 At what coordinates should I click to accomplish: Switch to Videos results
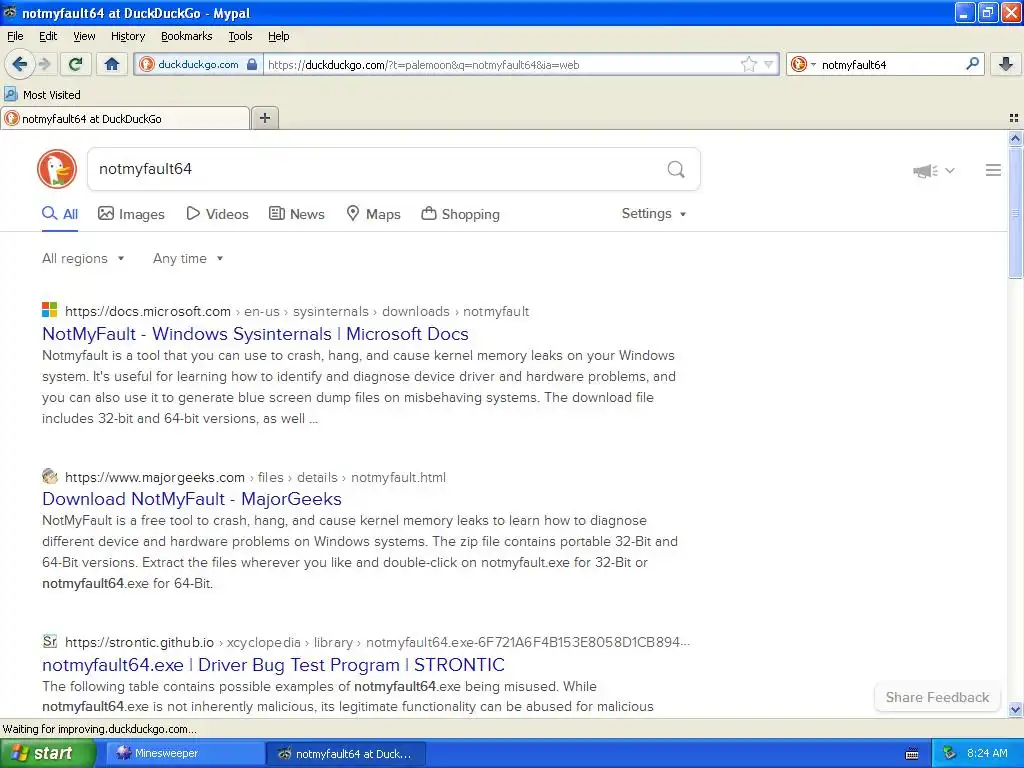[x=217, y=214]
